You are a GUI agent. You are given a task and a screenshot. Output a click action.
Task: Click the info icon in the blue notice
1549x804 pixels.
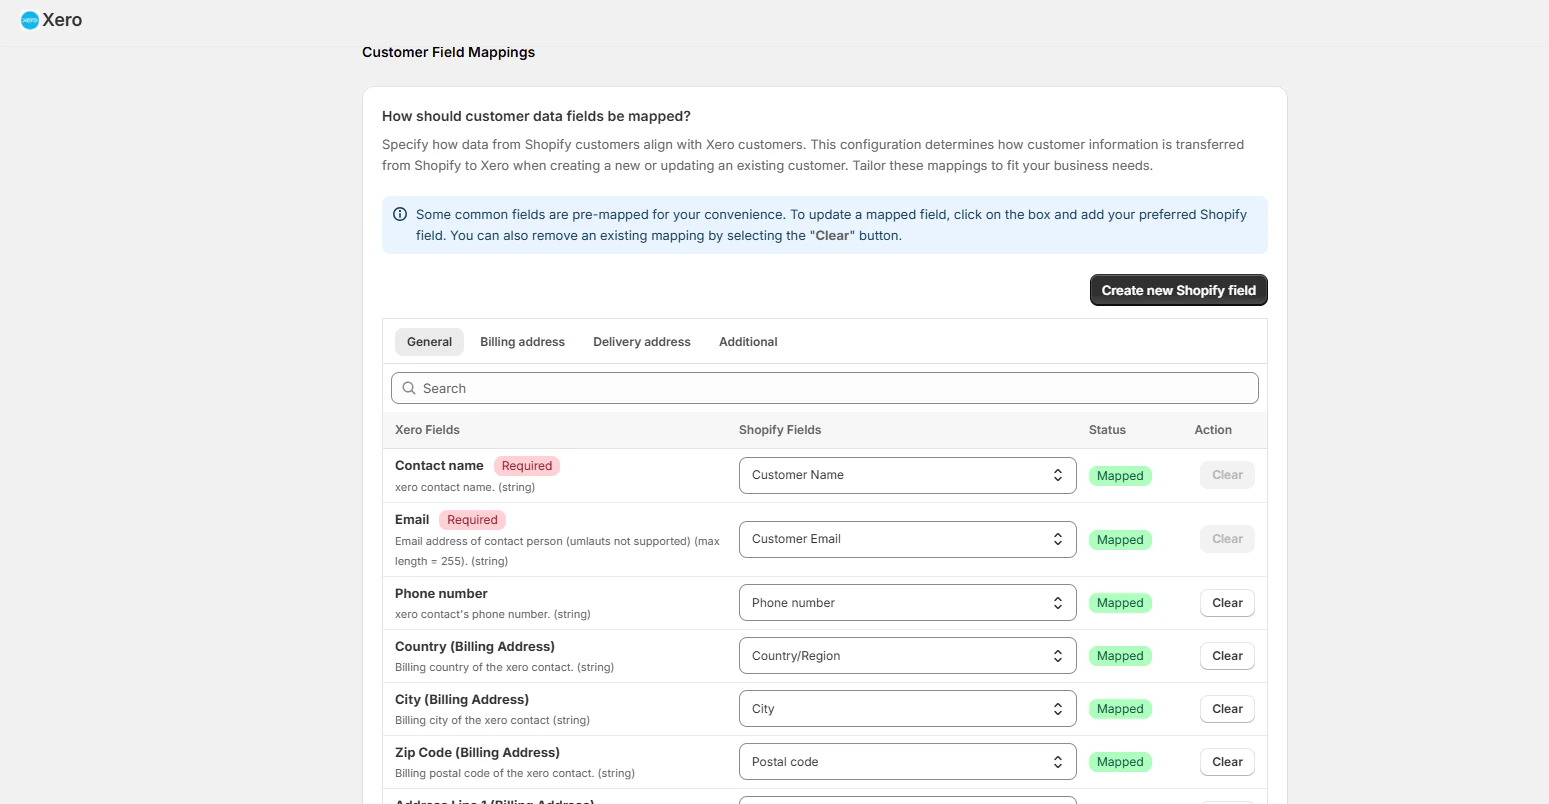pyautogui.click(x=400, y=214)
